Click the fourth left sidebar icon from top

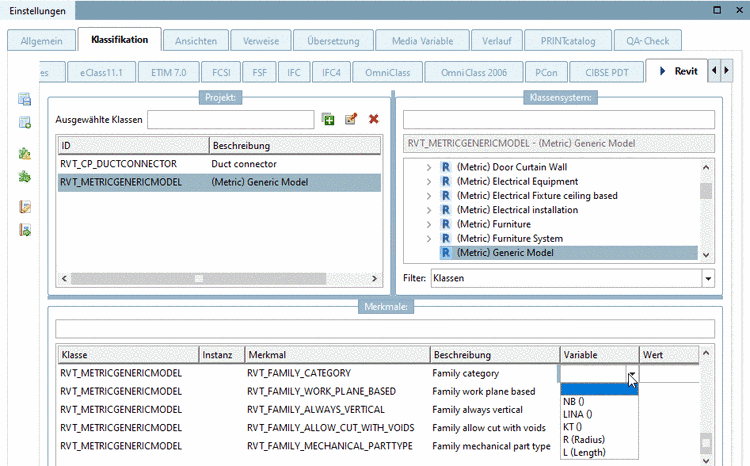[x=25, y=177]
